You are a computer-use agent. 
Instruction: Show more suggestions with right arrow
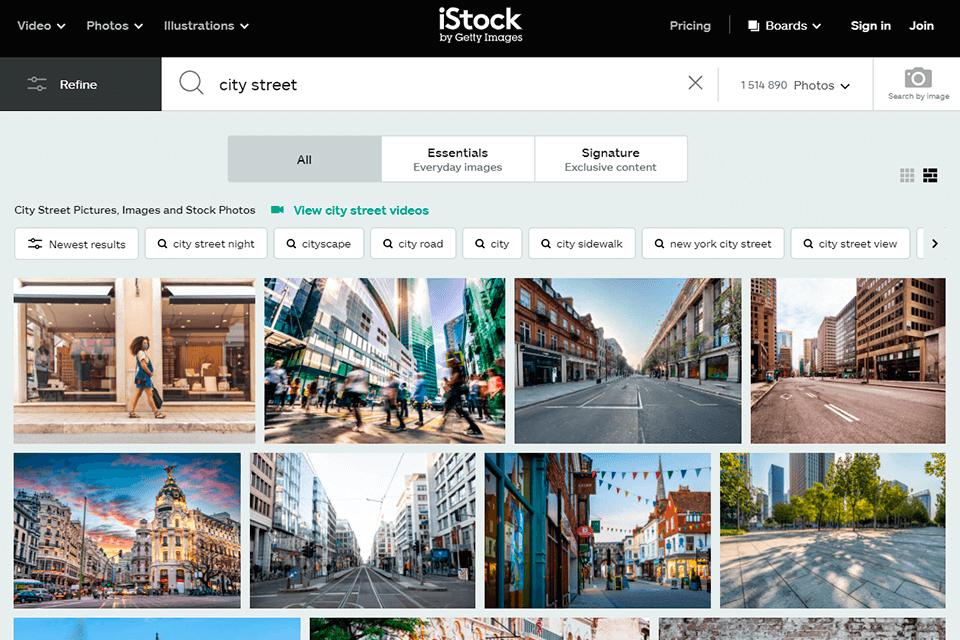pos(934,244)
